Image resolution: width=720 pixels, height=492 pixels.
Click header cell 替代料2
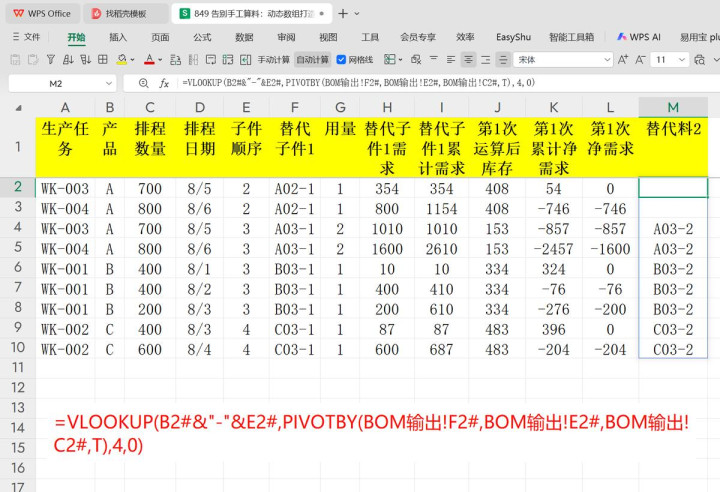673,147
